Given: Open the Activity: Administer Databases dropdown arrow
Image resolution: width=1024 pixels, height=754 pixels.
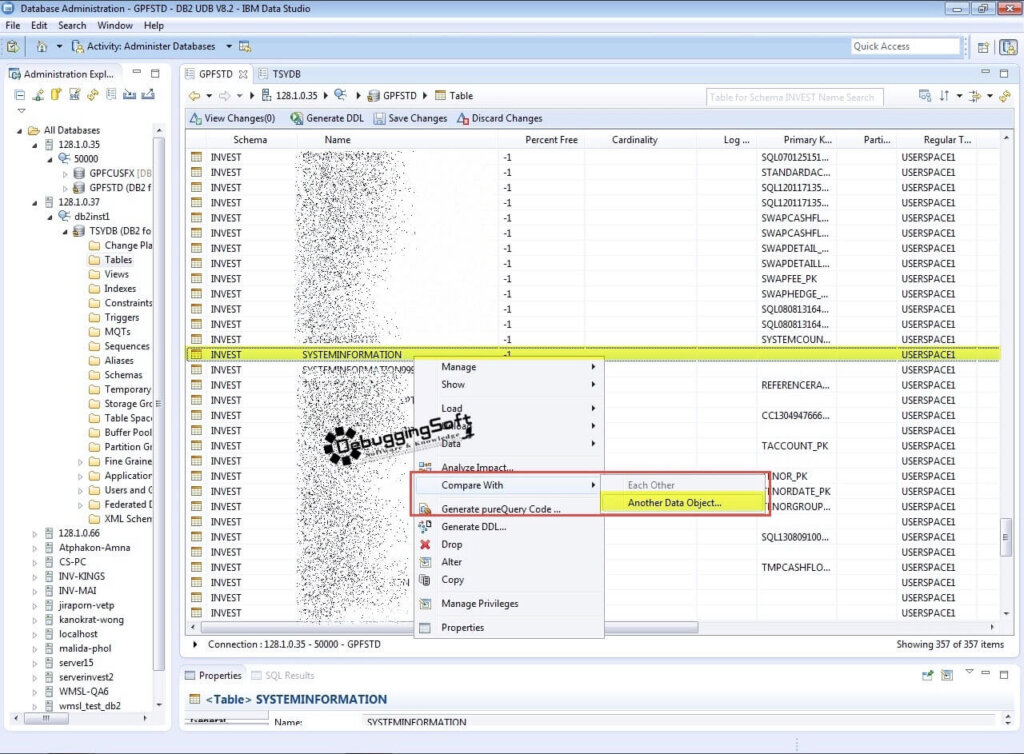Looking at the screenshot, I should [229, 46].
